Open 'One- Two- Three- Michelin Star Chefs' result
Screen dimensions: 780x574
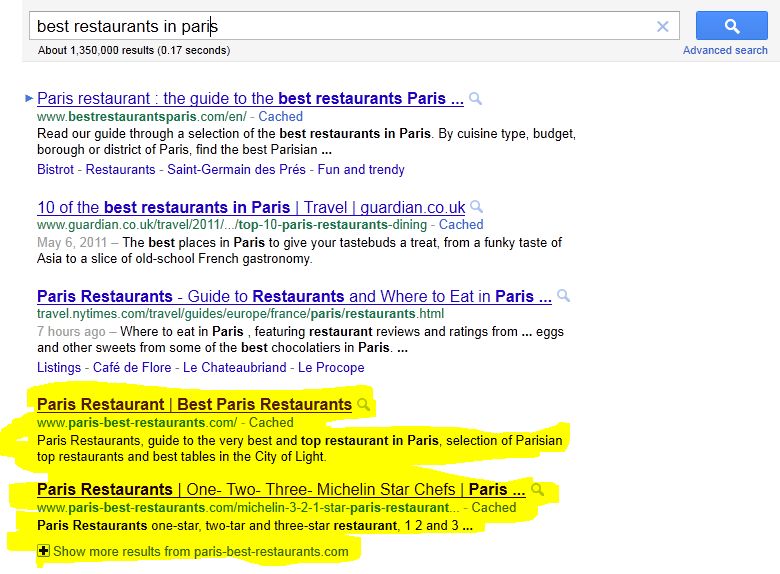tap(281, 489)
